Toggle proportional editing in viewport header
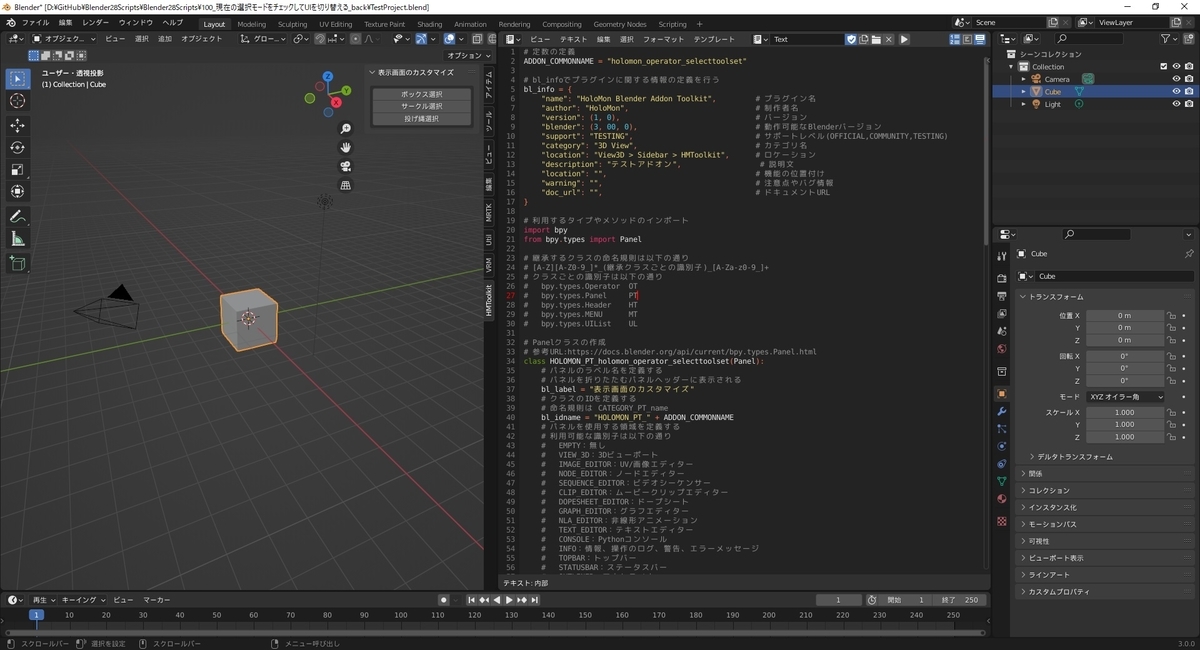 click(x=355, y=39)
